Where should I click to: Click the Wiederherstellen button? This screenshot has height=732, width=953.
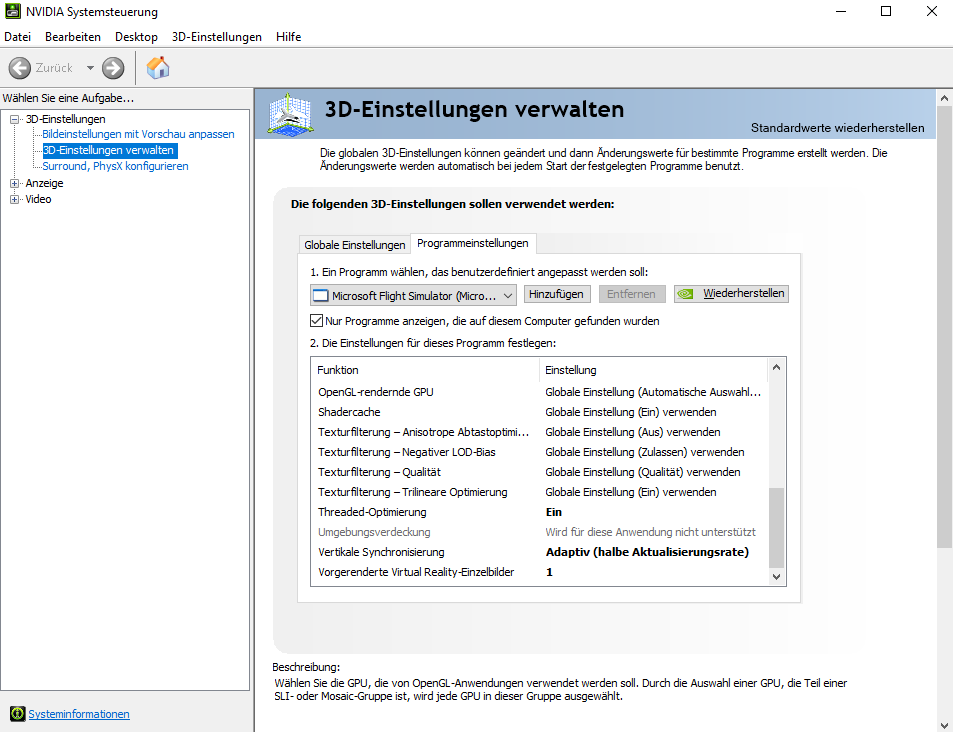(x=731, y=294)
